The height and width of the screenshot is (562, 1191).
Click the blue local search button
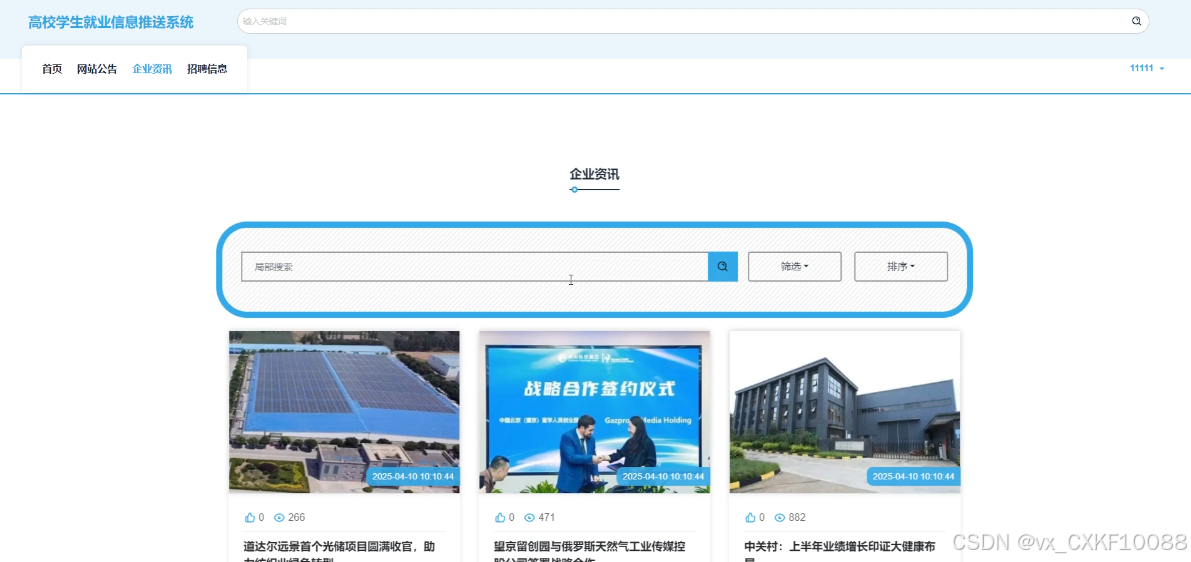point(722,267)
